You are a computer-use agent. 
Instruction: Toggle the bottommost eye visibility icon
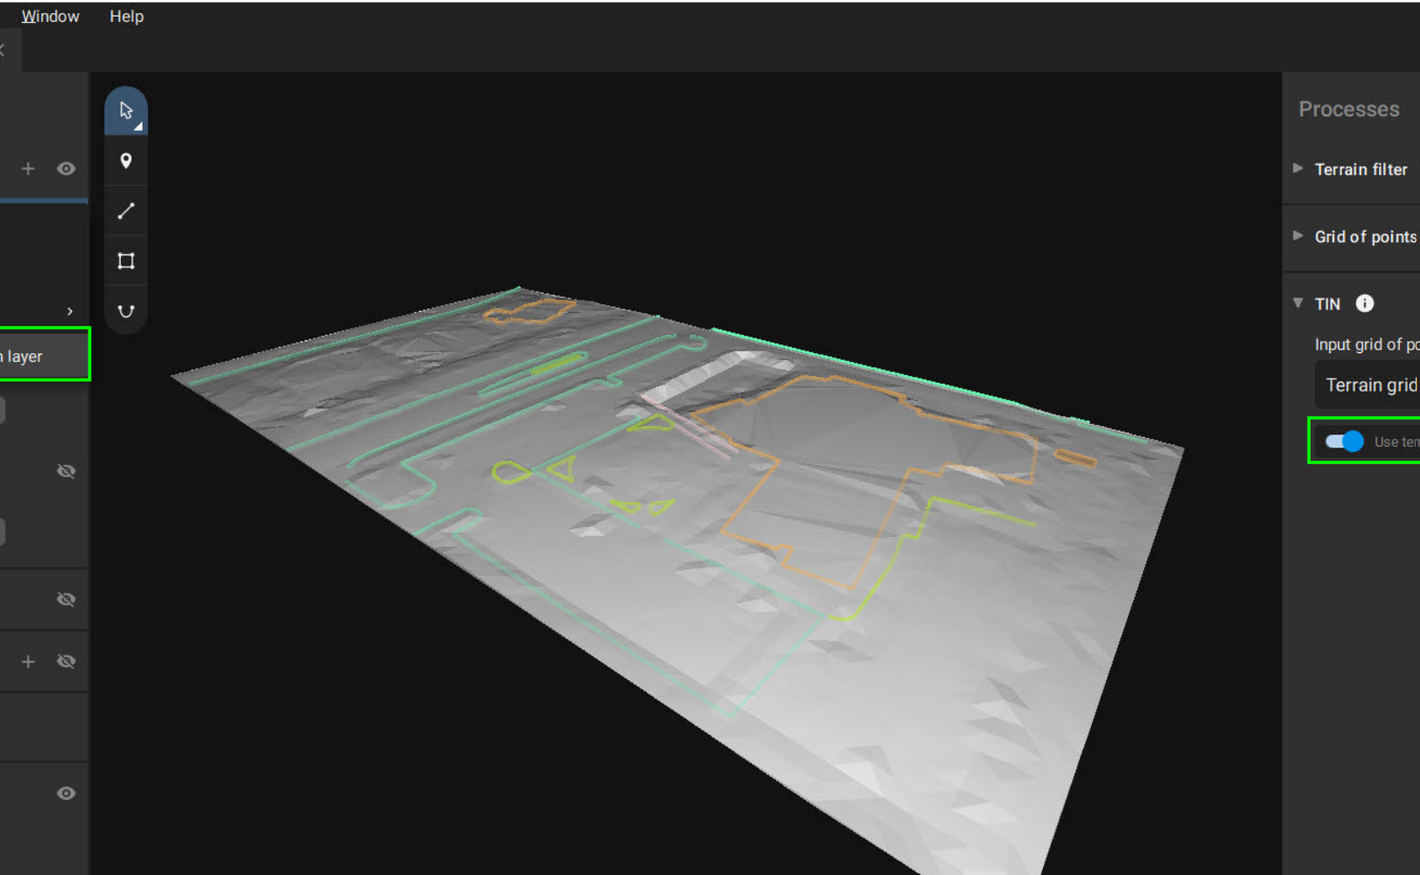tap(66, 793)
